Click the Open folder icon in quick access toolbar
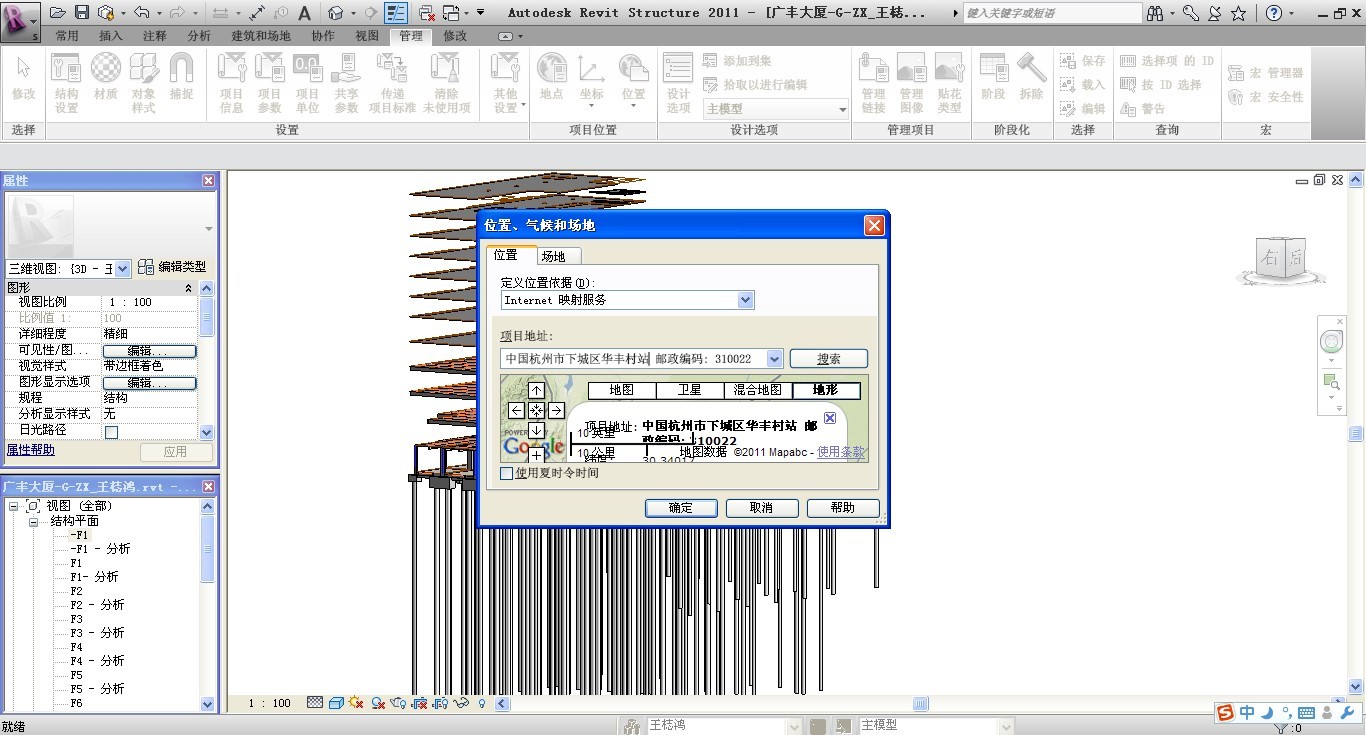The image size is (1366, 735). 57,13
